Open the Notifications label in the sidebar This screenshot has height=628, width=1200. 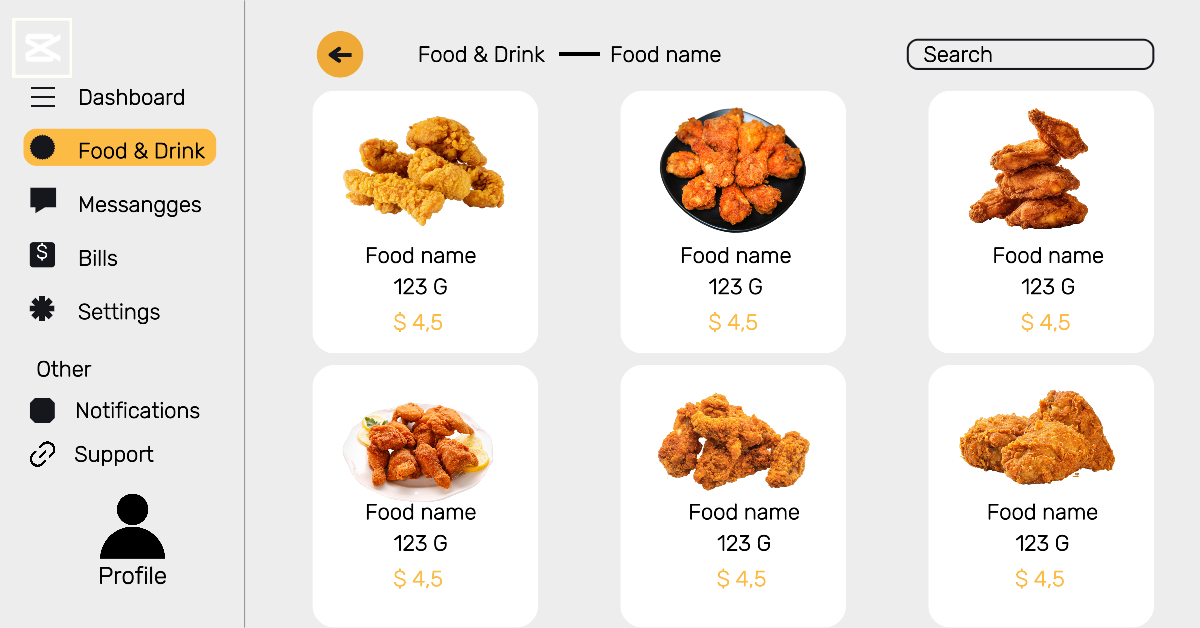click(137, 411)
